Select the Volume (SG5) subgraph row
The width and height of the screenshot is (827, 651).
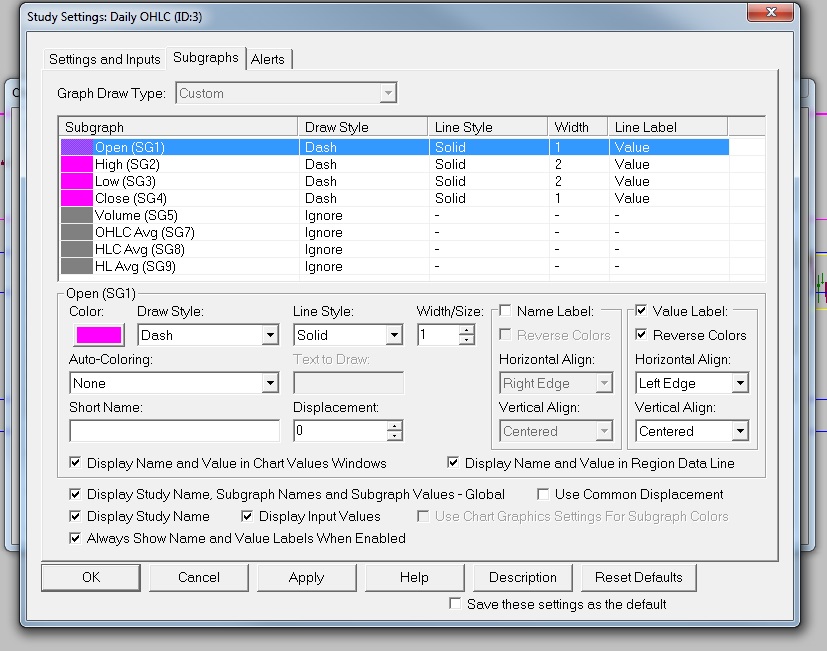tap(395, 215)
